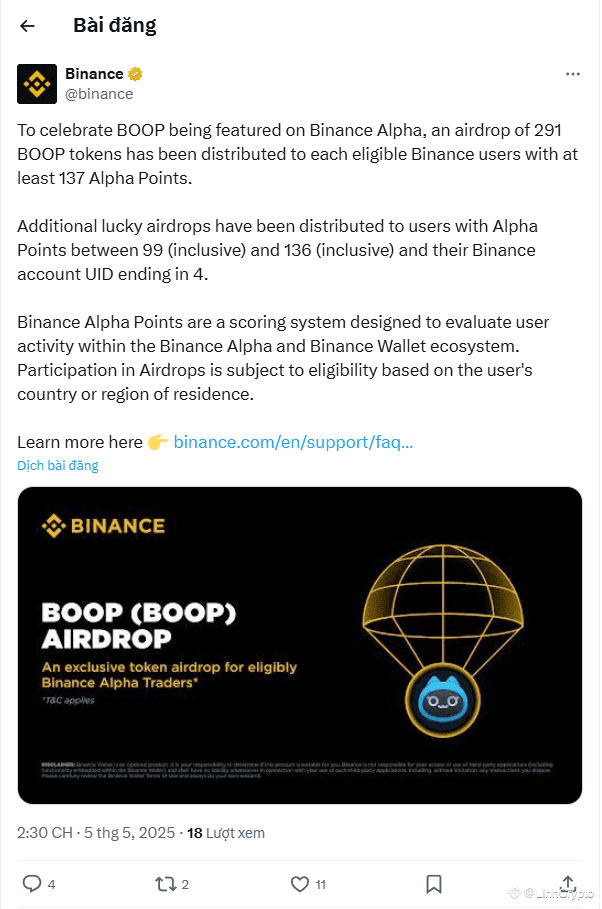
Task: Bookmark this Binance airdrop post
Action: pyautogui.click(x=434, y=884)
